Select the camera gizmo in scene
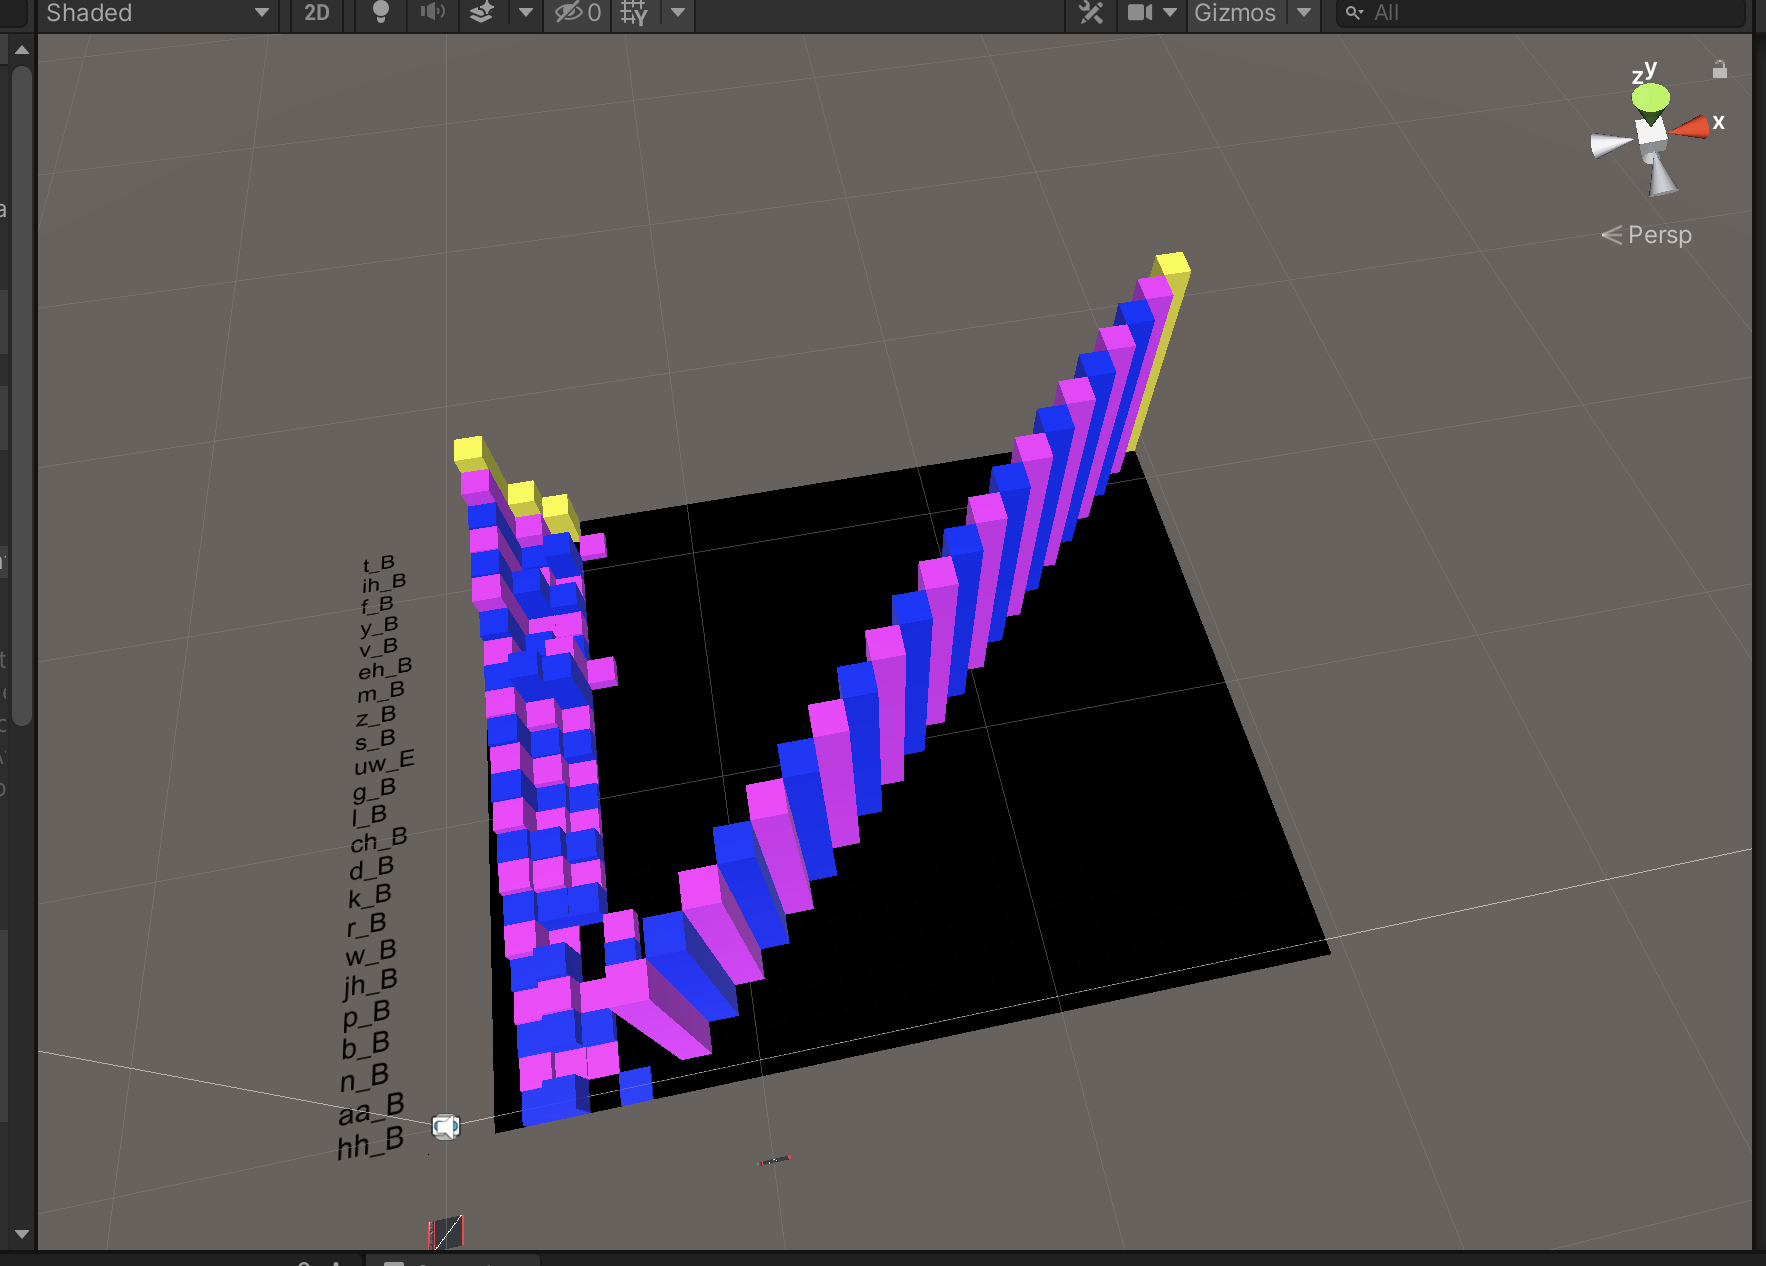Viewport: 1766px width, 1266px height. (x=445, y=1127)
